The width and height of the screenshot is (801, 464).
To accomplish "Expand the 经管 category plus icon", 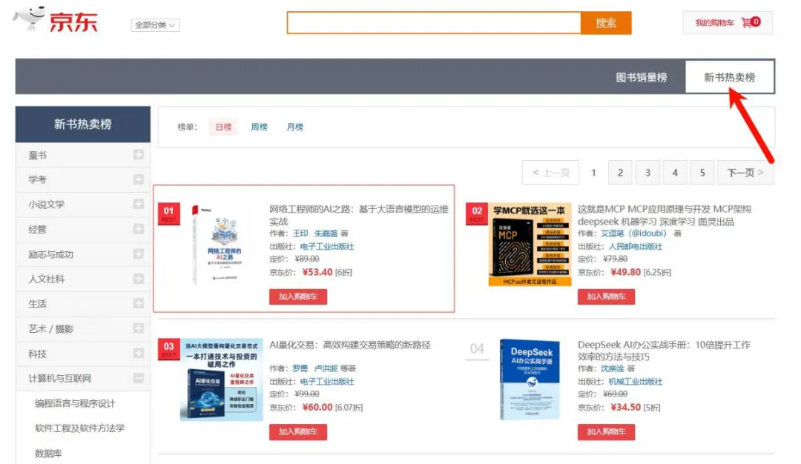I will [x=138, y=228].
